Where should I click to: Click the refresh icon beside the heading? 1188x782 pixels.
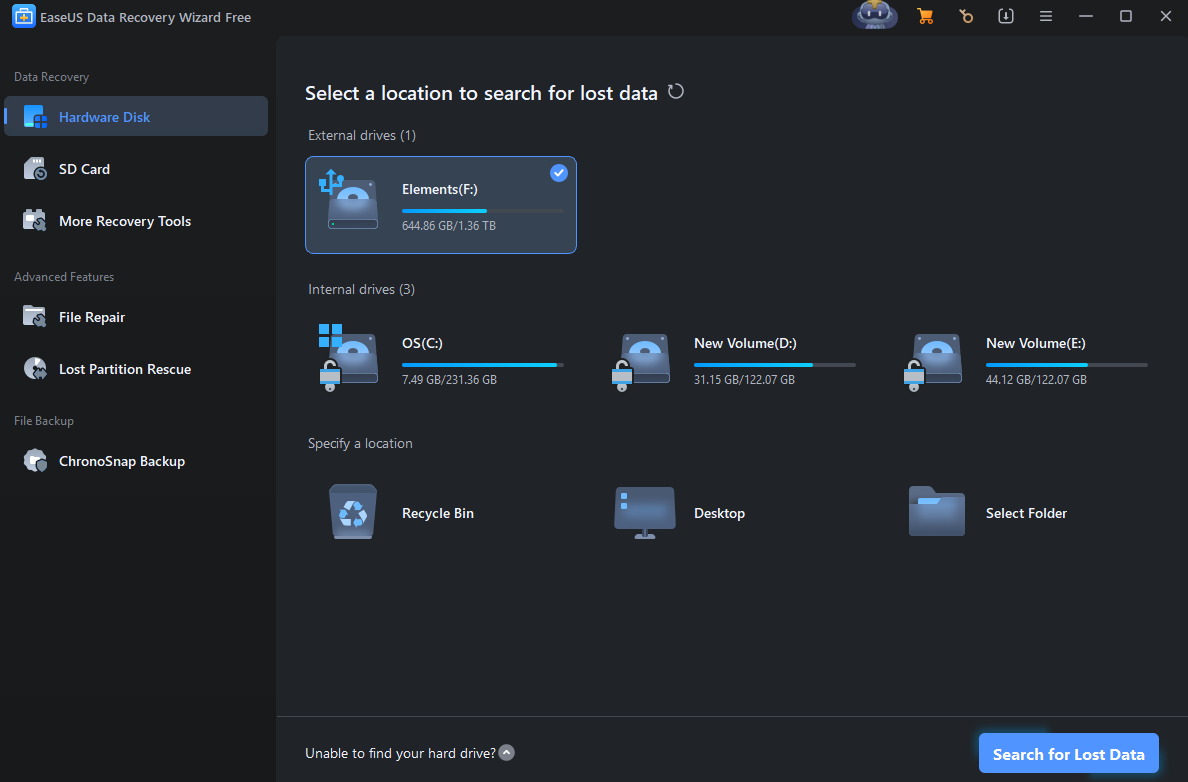[x=675, y=91]
